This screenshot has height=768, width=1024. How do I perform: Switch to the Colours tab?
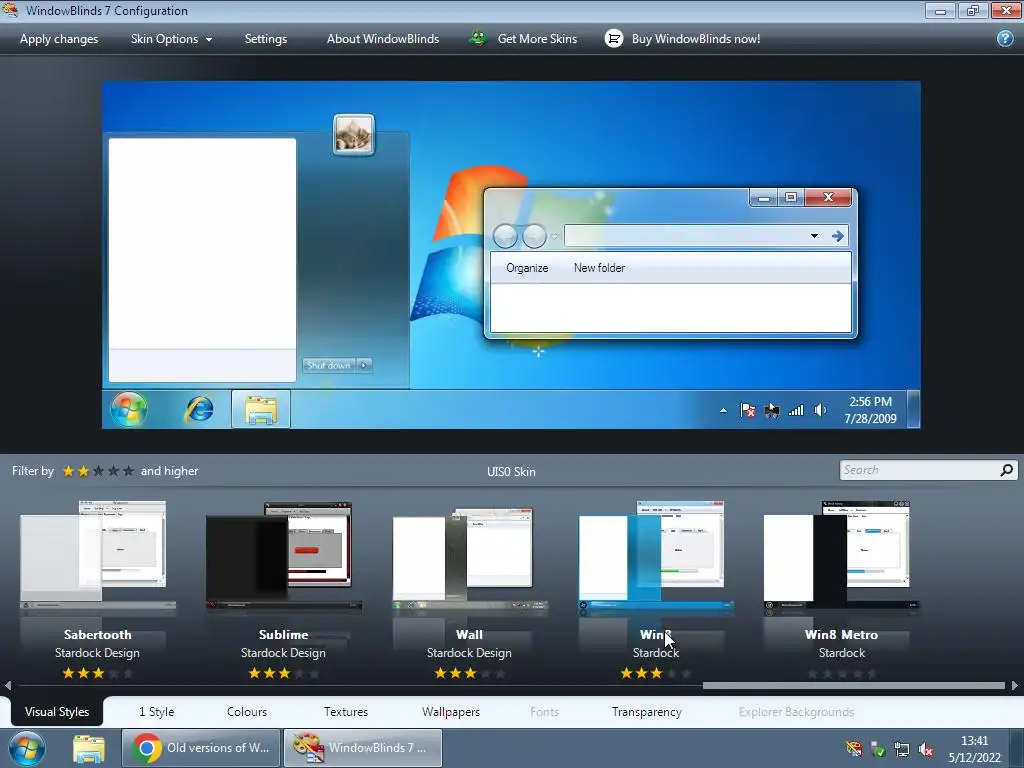247,712
